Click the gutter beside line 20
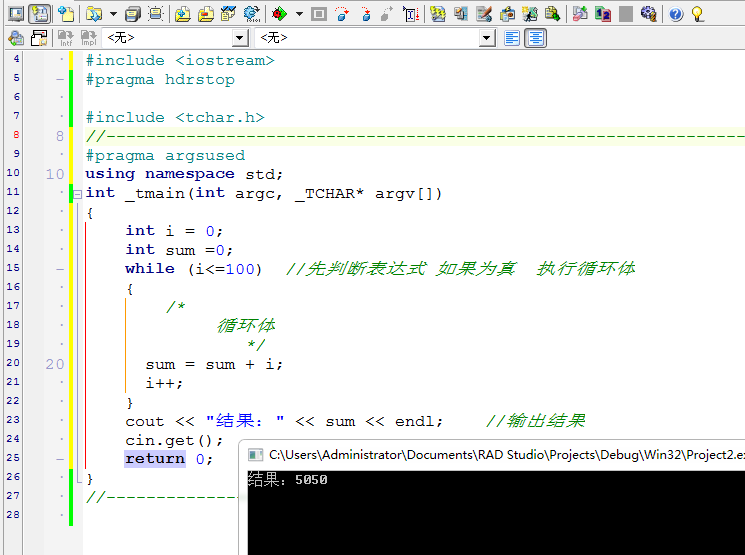The width and height of the screenshot is (745, 555). coord(55,364)
